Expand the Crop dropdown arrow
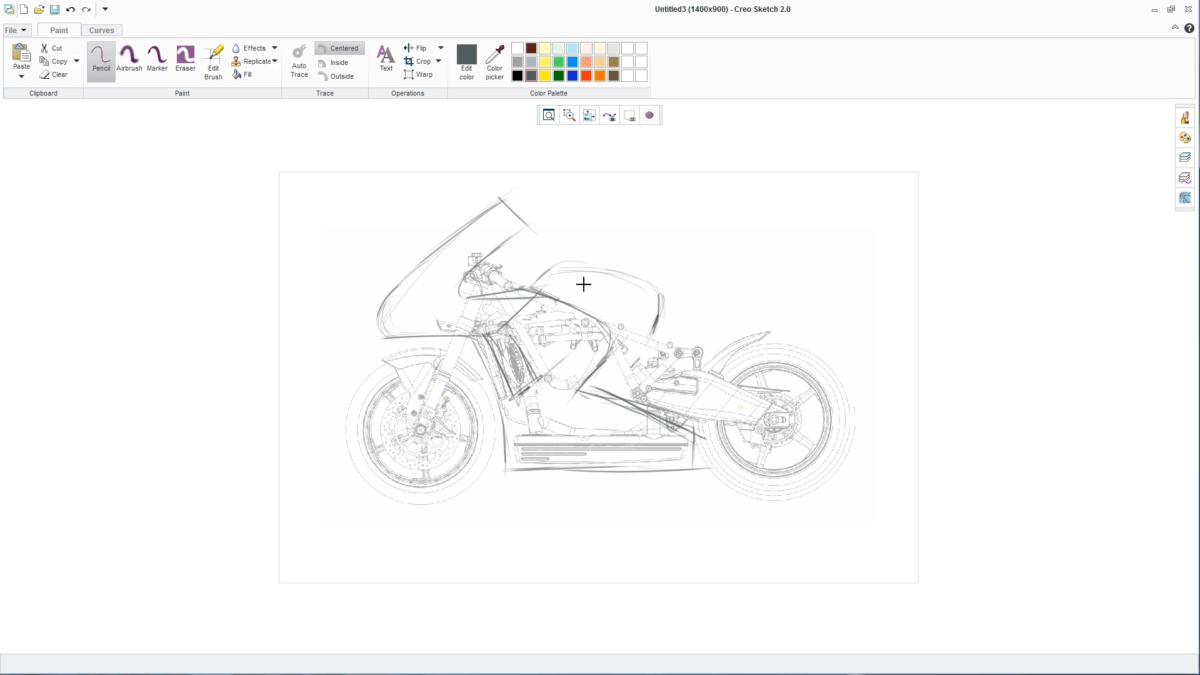This screenshot has width=1200, height=675. pos(439,61)
